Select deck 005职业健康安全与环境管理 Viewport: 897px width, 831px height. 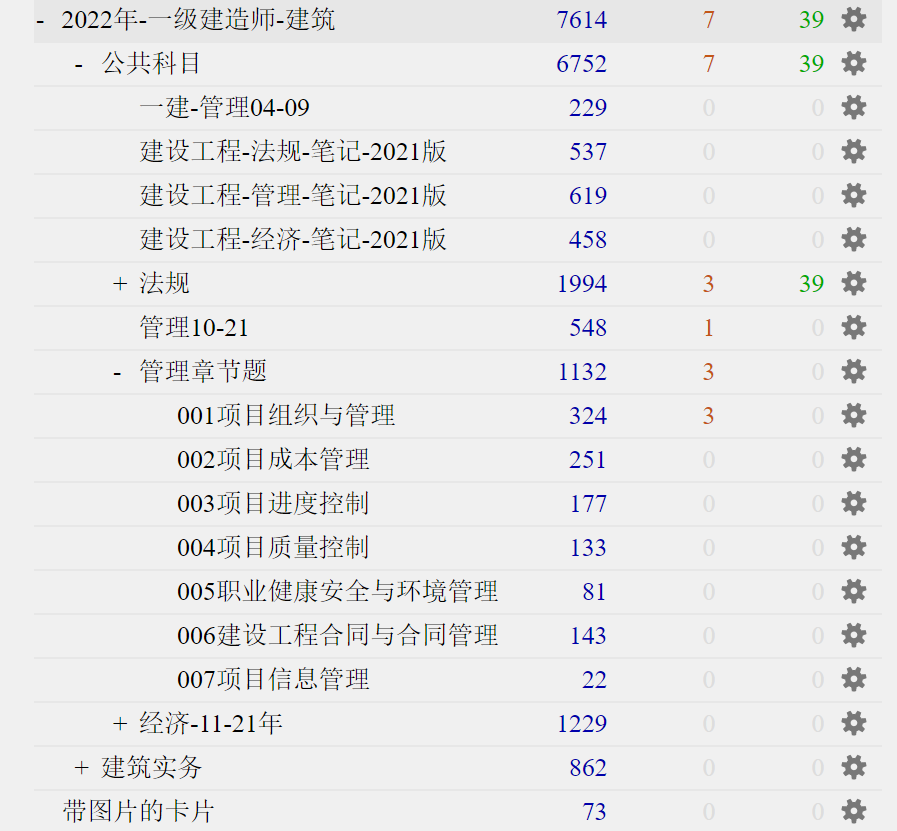[338, 592]
